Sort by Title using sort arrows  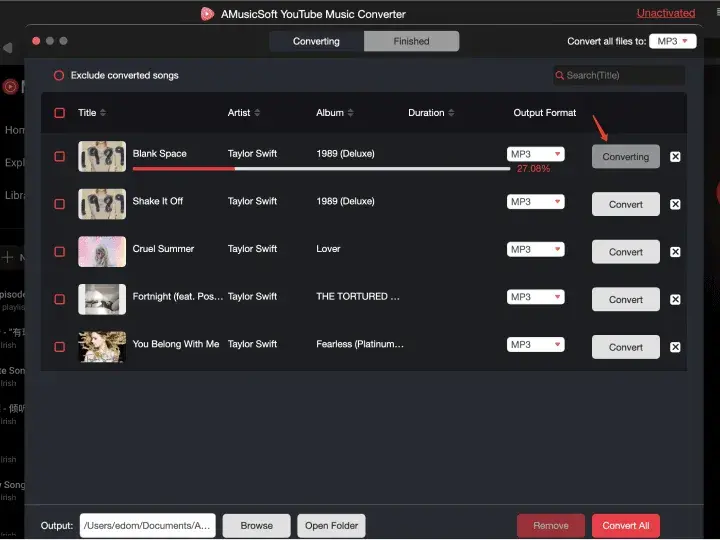[x=103, y=112]
